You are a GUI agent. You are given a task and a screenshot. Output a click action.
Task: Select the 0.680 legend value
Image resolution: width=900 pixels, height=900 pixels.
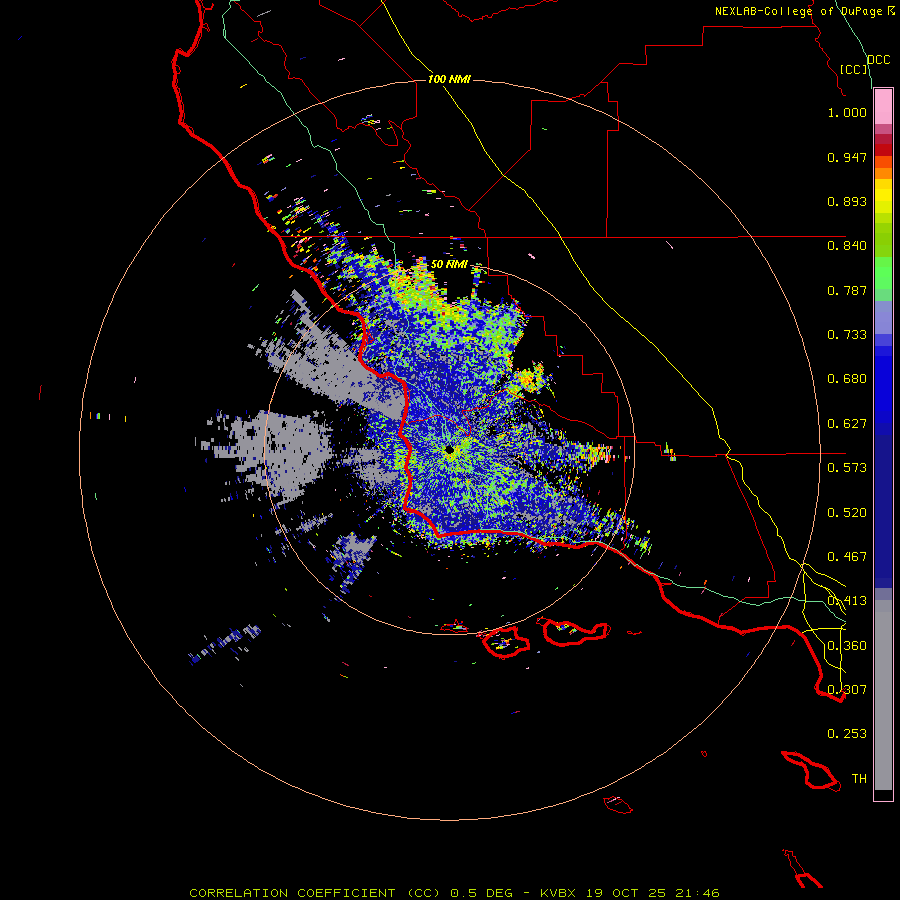click(847, 379)
